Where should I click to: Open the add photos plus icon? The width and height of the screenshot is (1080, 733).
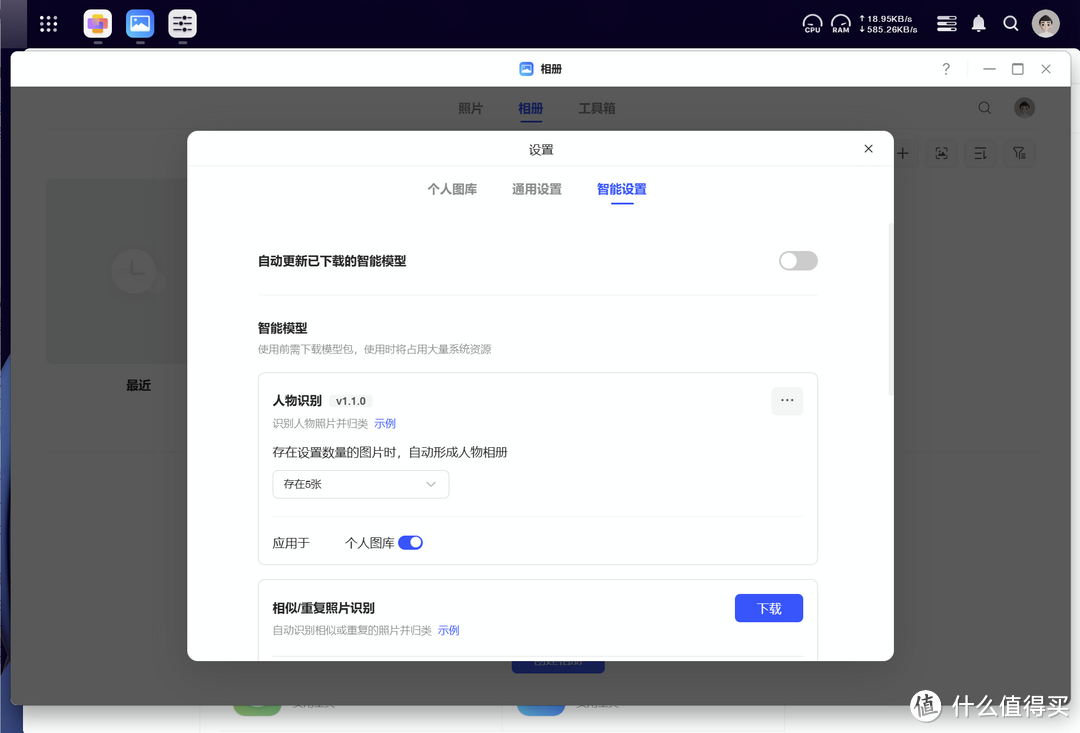[x=903, y=152]
